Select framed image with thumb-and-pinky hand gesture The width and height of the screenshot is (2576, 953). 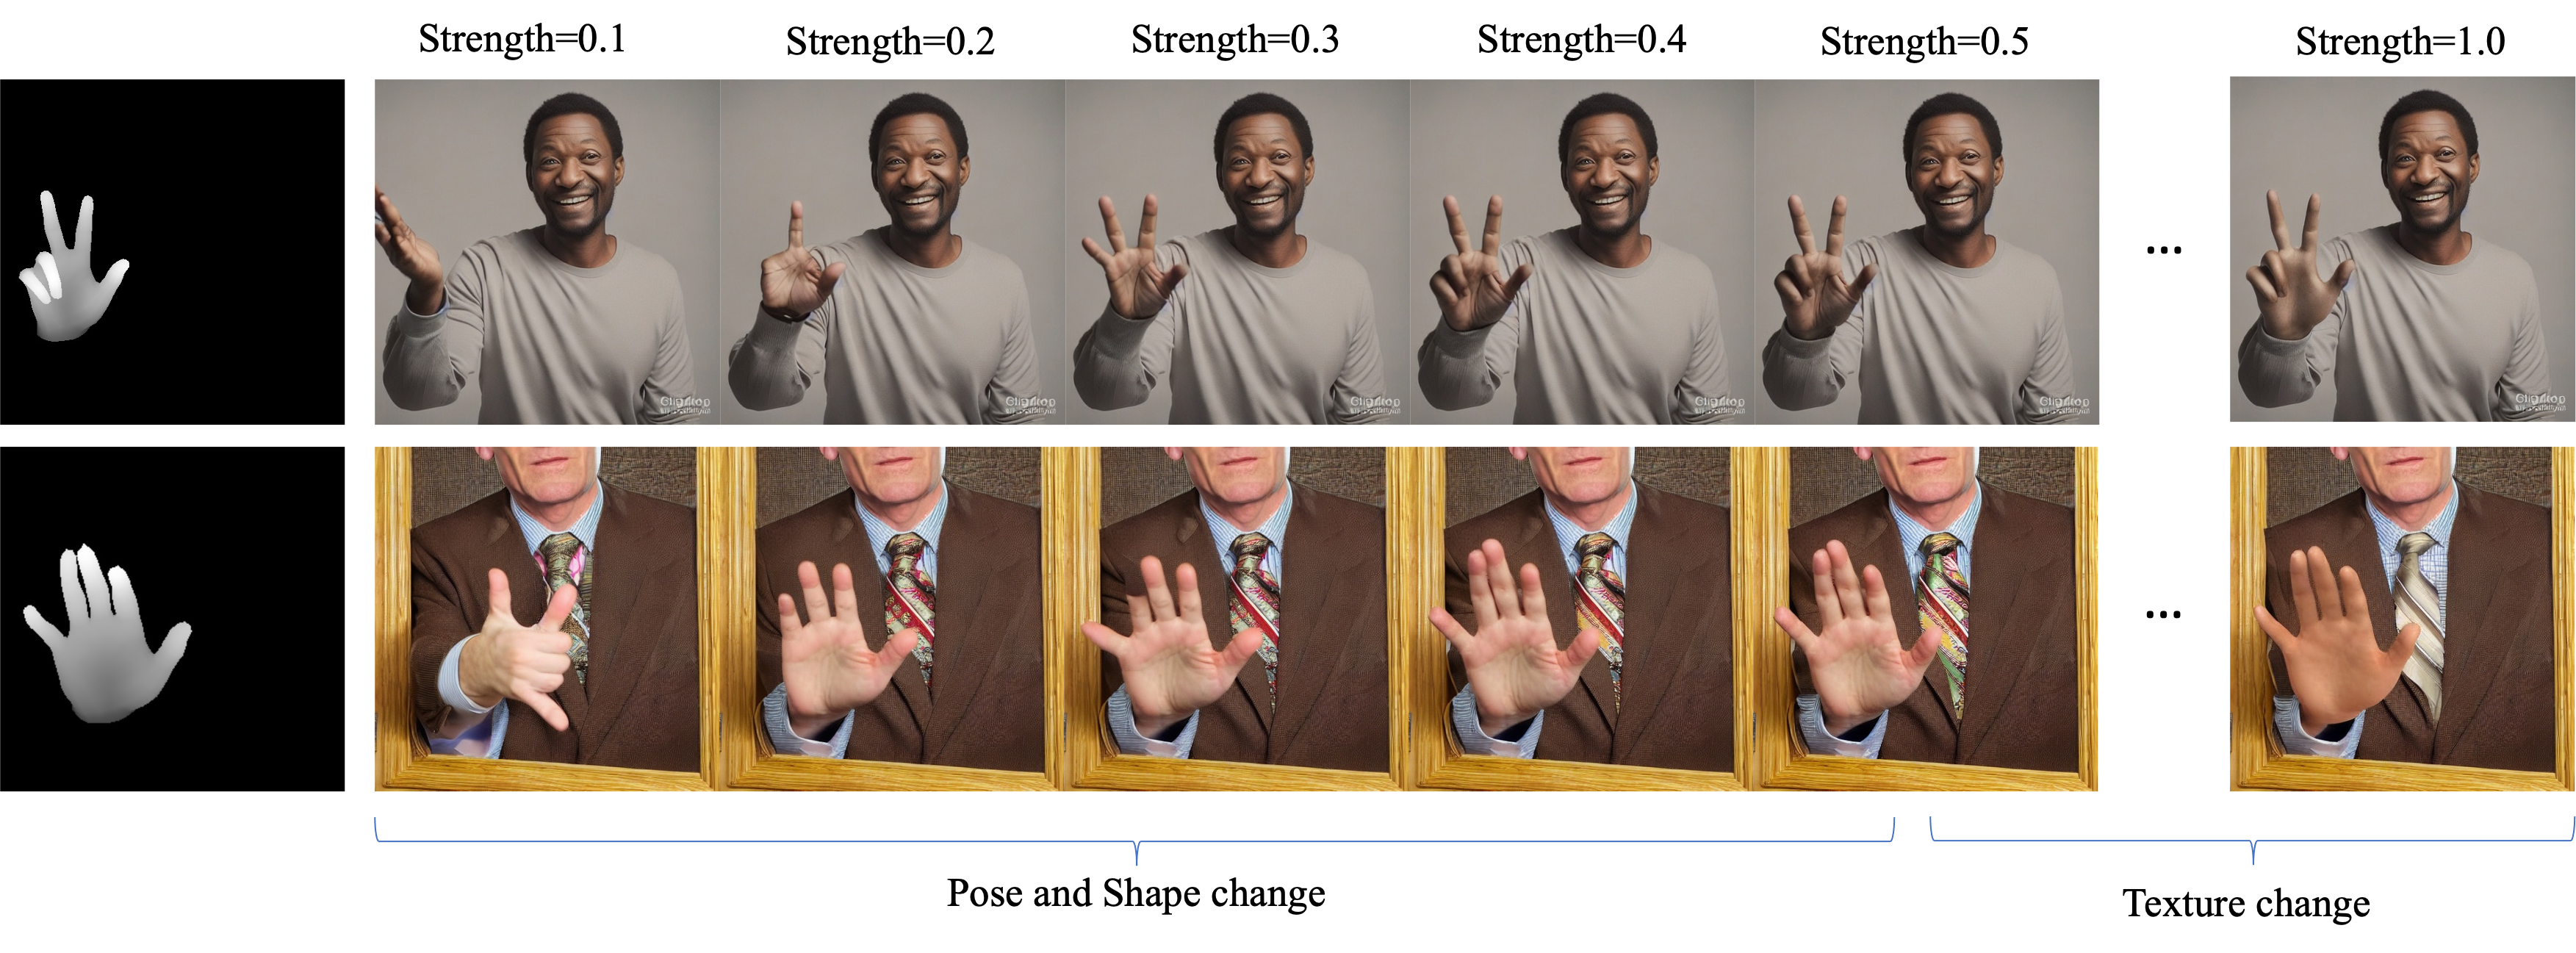point(547,620)
